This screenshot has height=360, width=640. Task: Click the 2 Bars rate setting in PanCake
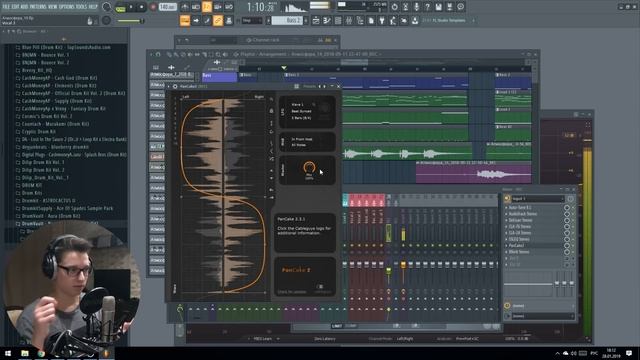pos(302,118)
